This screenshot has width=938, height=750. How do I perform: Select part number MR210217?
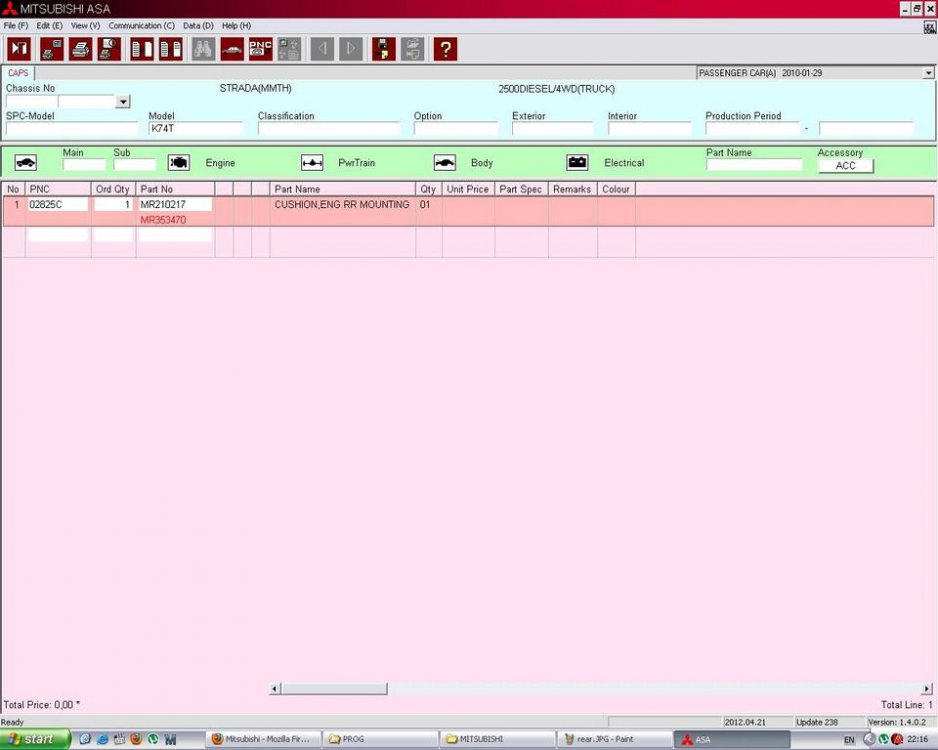click(x=175, y=205)
